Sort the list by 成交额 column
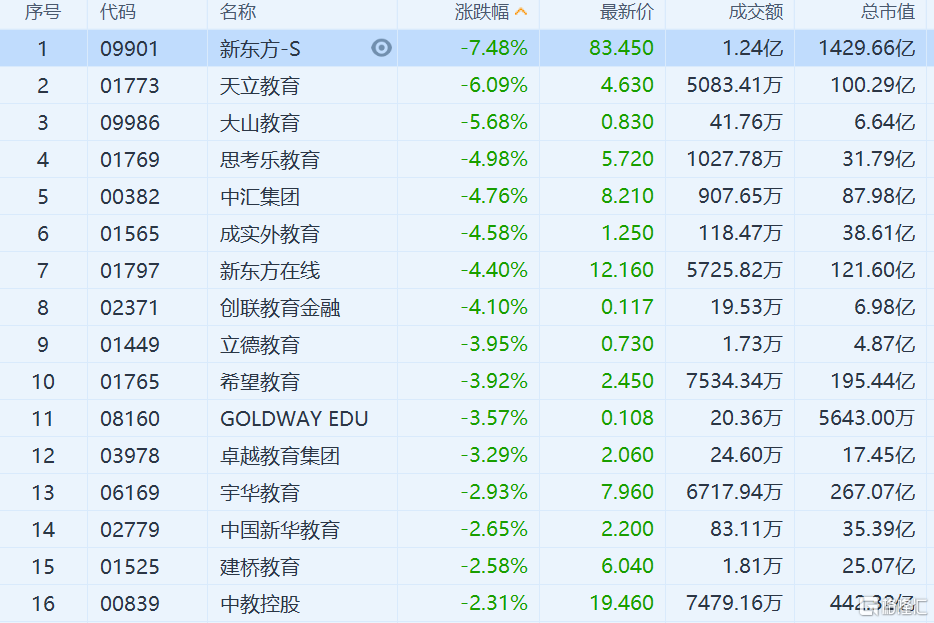The image size is (934, 623). click(x=755, y=12)
